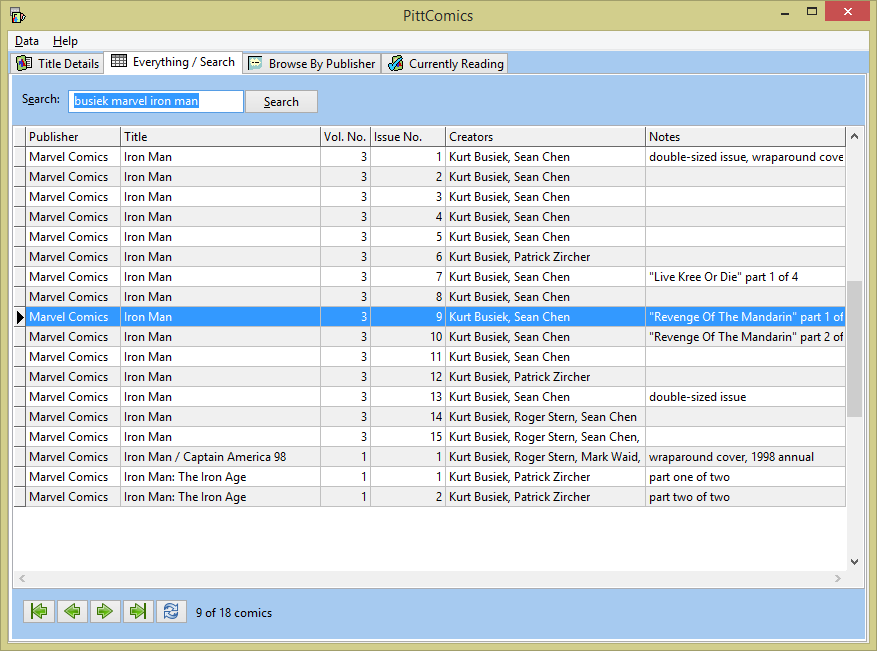The width and height of the screenshot is (877, 651).
Task: Click horizontal scrollbar left arrow
Action: (22, 578)
